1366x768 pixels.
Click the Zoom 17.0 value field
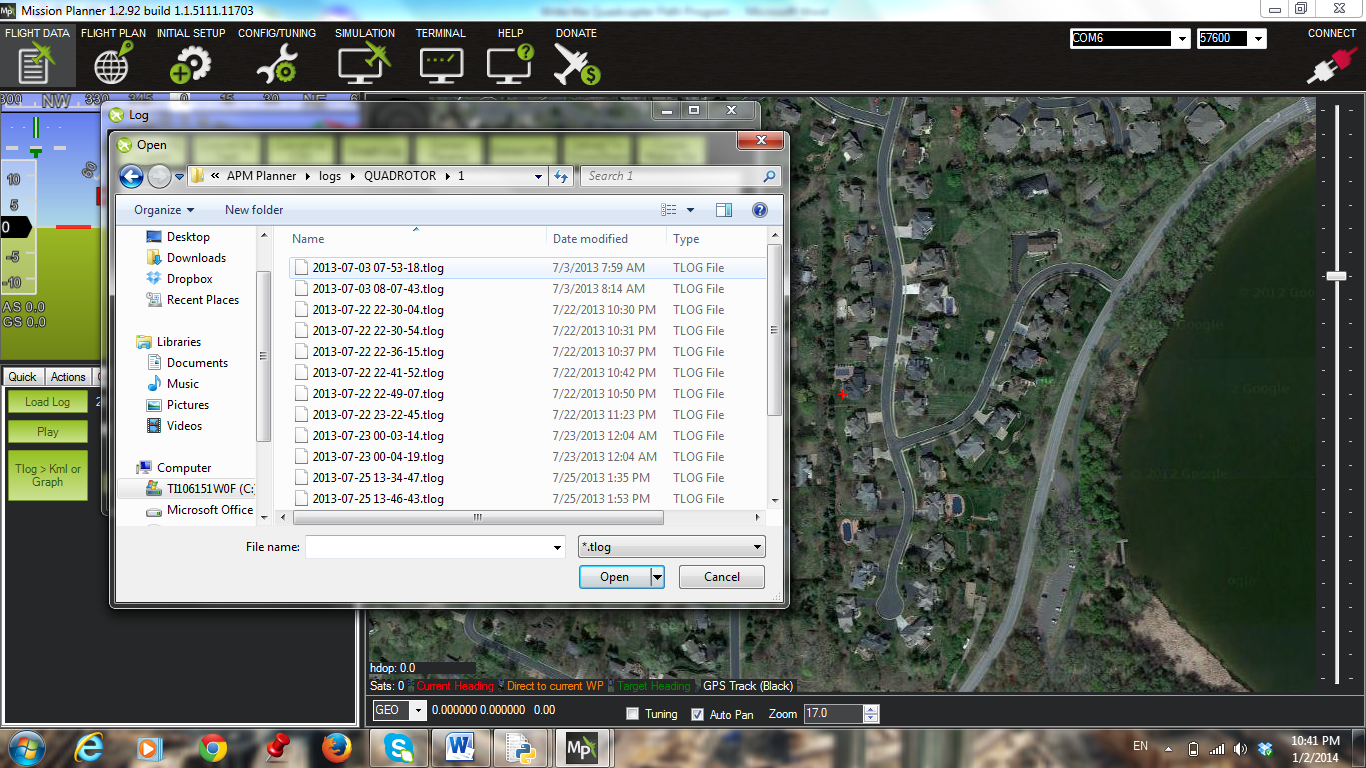coord(832,713)
